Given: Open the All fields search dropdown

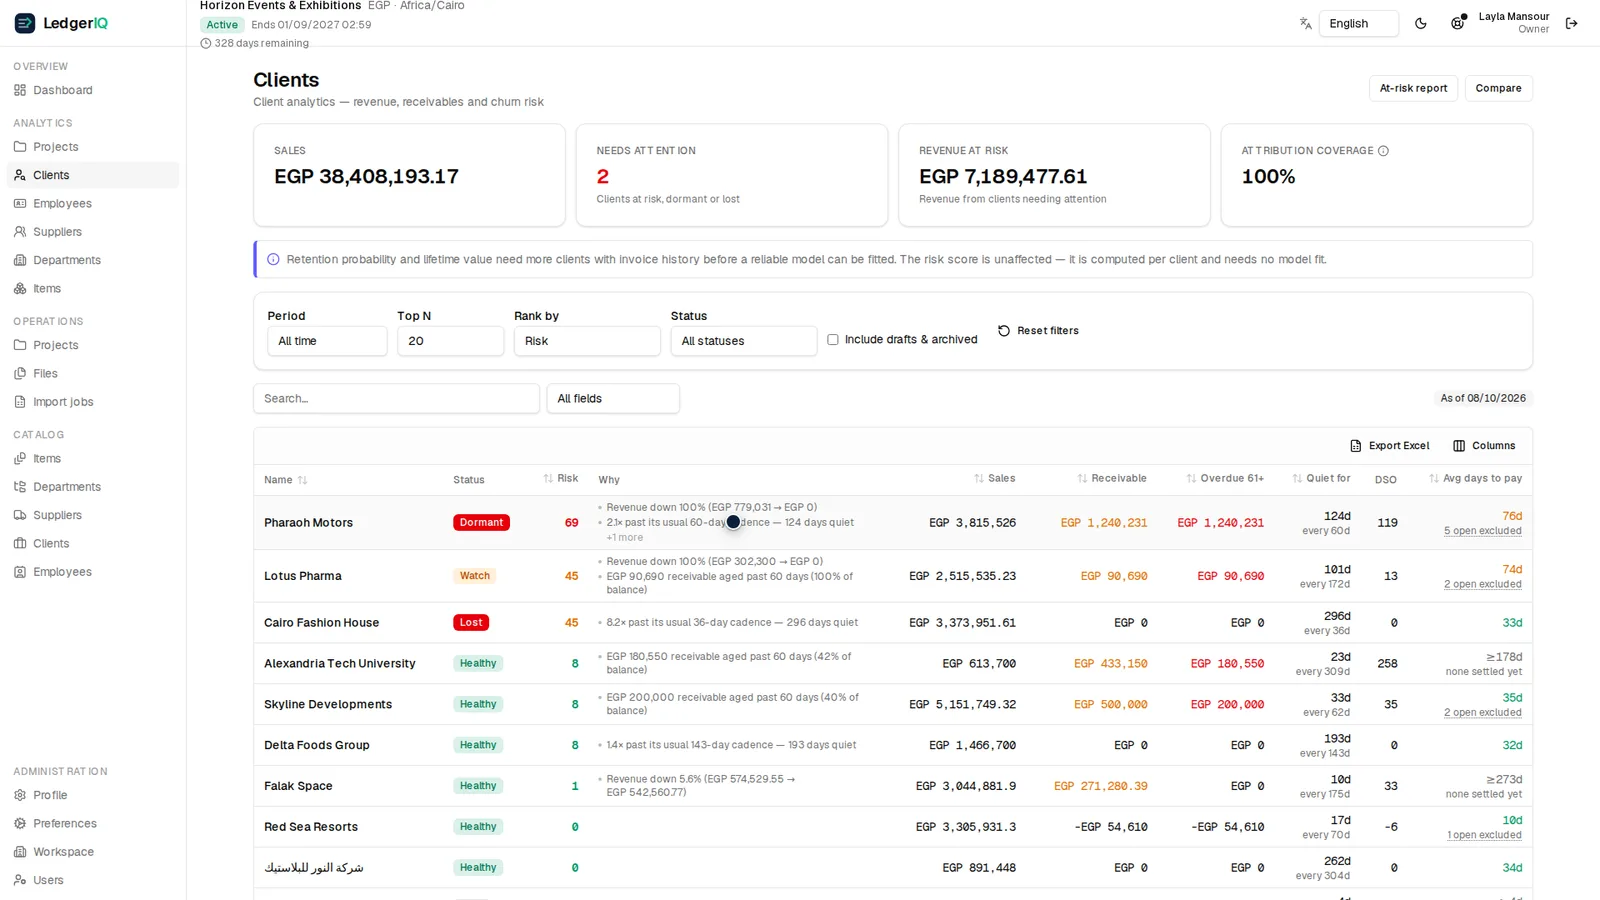Looking at the screenshot, I should (613, 399).
